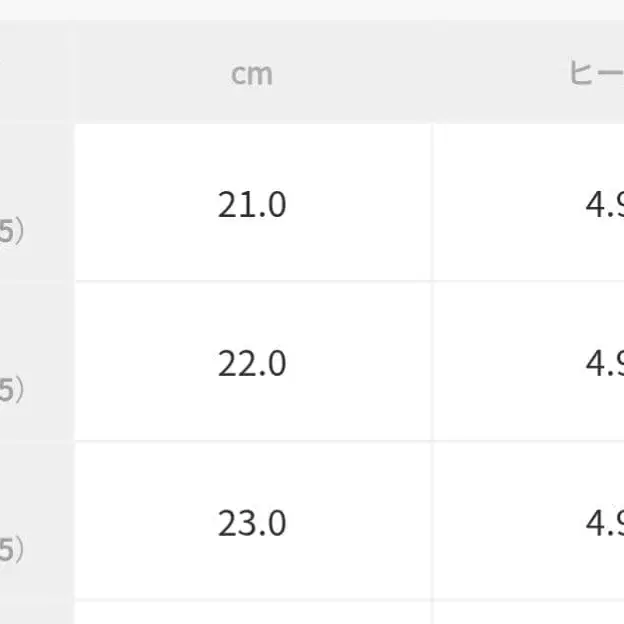Image resolution: width=624 pixels, height=624 pixels.
Task: Click the 4.9 value in the 23.0 row
Action: click(x=604, y=522)
